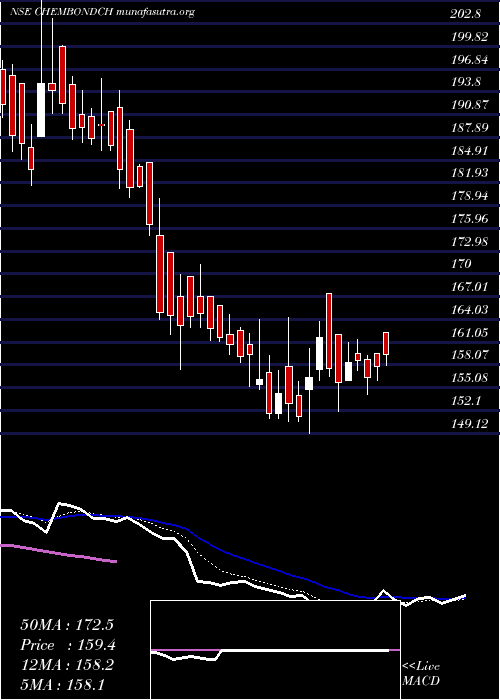500x700 pixels.
Task: Select the 167.01 price axis label
Action: [469, 287]
